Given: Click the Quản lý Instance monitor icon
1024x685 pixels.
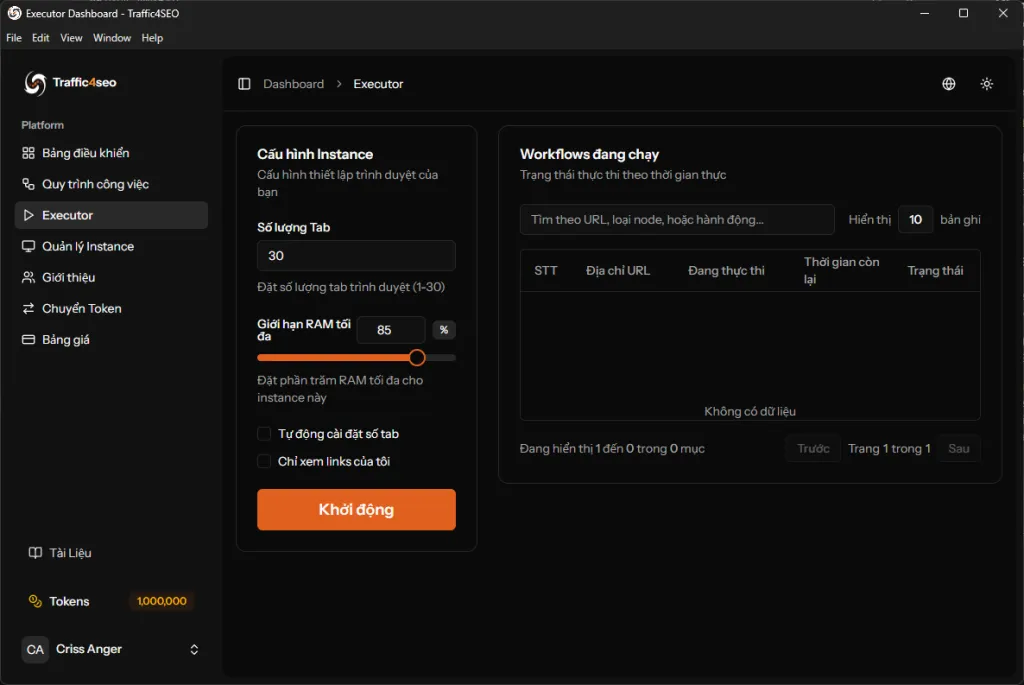Looking at the screenshot, I should pyautogui.click(x=28, y=246).
